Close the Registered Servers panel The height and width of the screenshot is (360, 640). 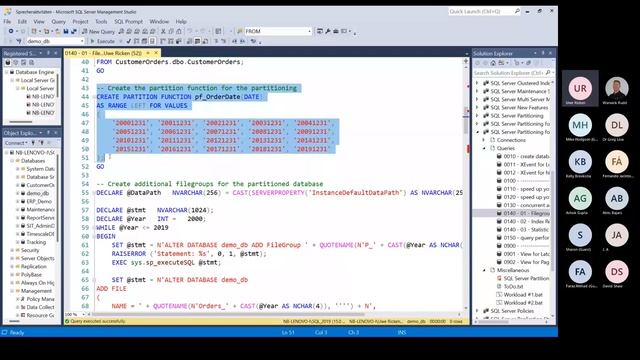[x=56, y=53]
